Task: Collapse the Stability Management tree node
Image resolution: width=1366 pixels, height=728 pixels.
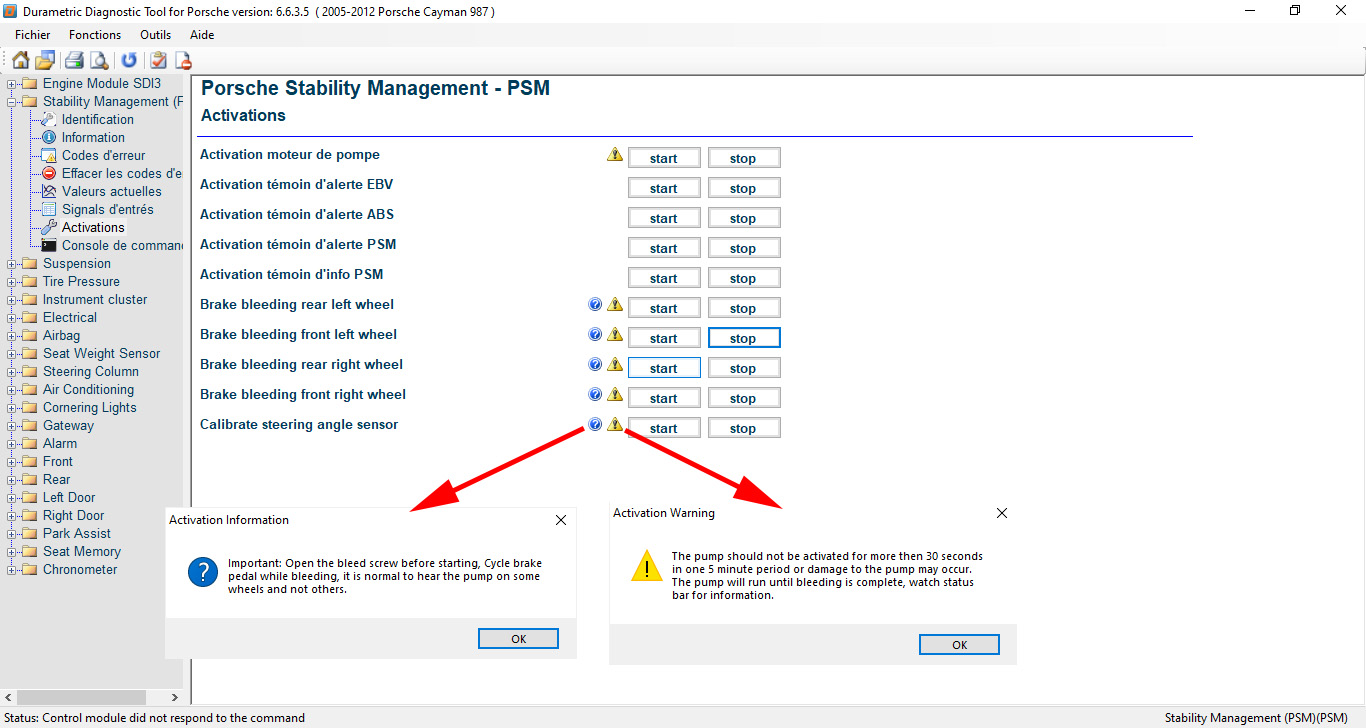Action: coord(11,102)
